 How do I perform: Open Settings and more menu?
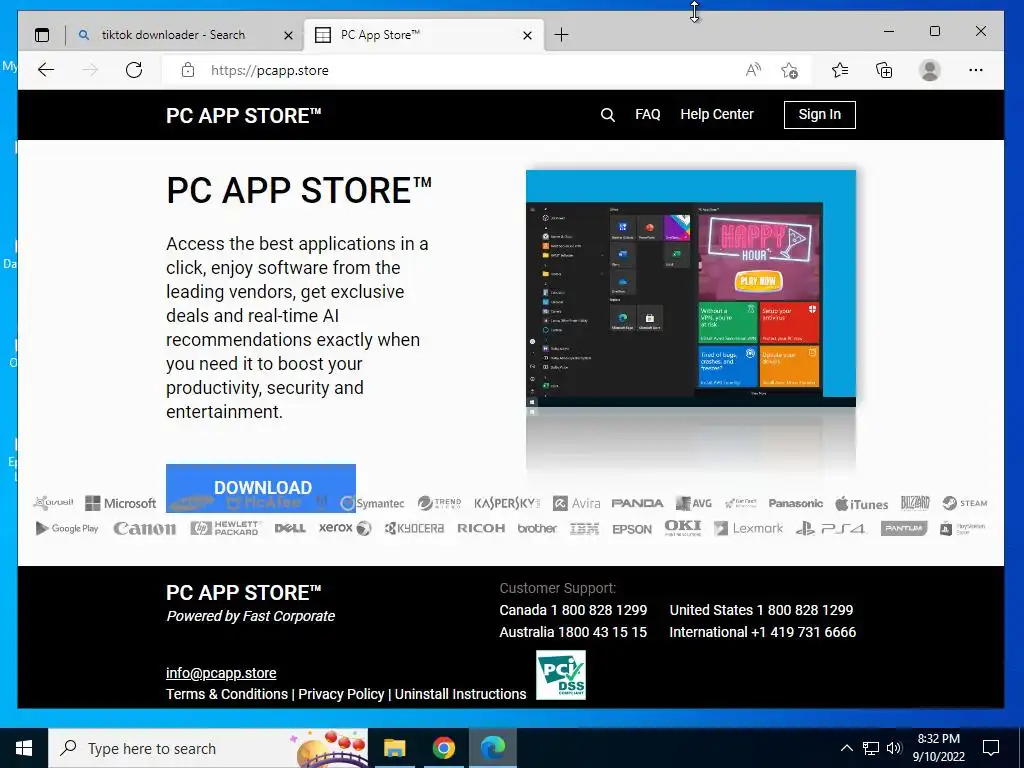click(976, 70)
